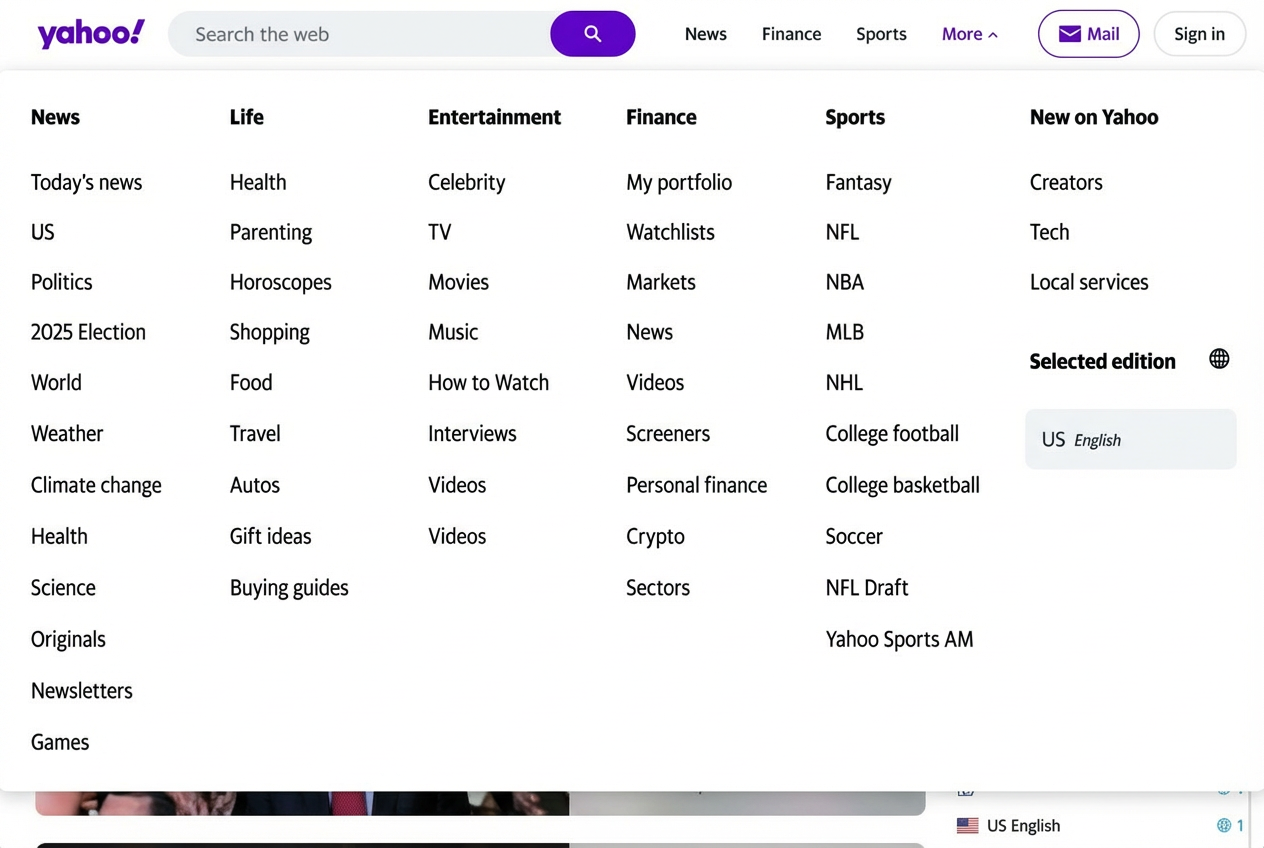
Task: Open the Newsletters link
Action: (82, 690)
